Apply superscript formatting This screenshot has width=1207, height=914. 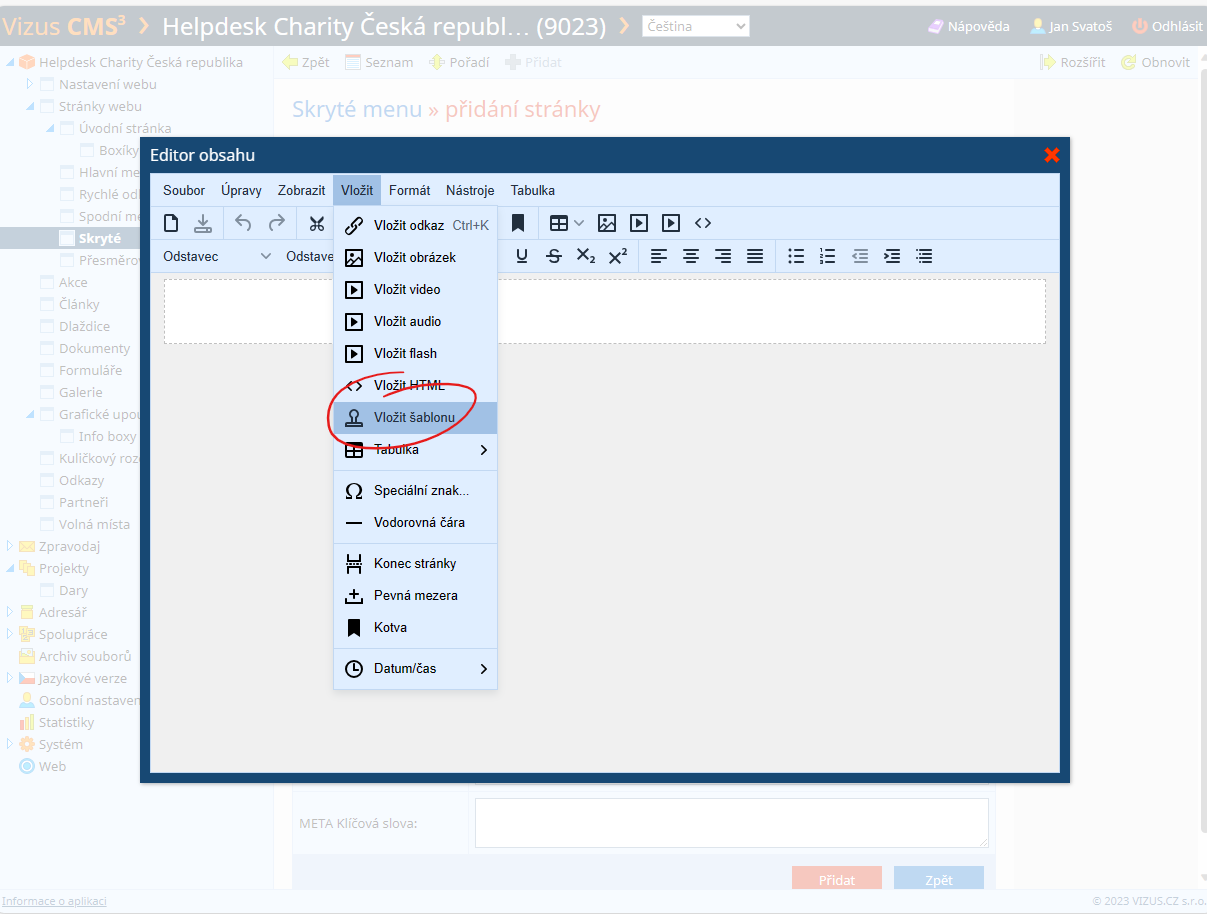click(618, 256)
